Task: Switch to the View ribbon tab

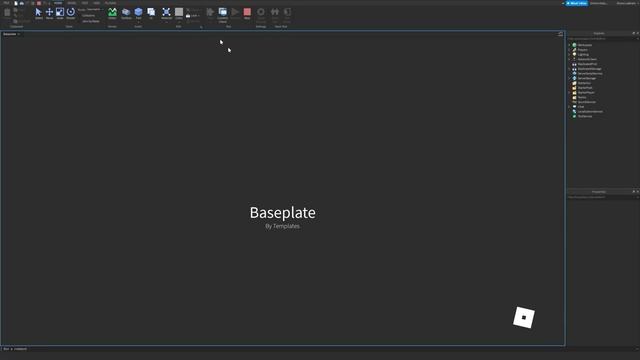Action: (96, 3)
